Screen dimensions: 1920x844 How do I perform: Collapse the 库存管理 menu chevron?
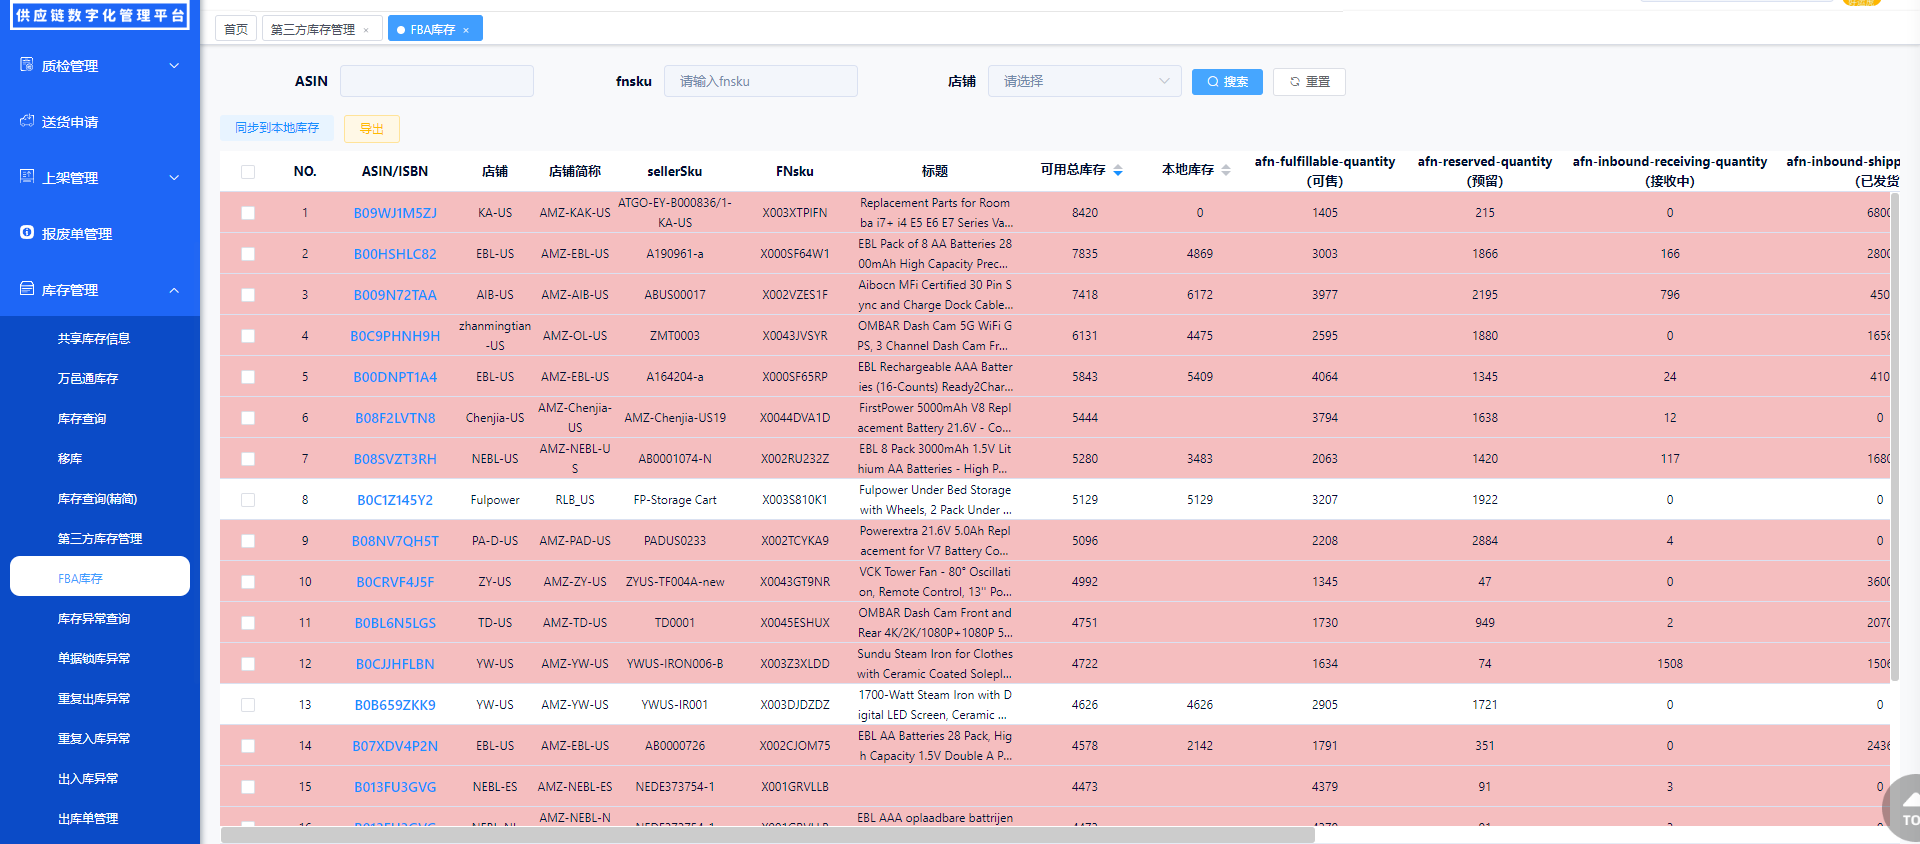174,290
